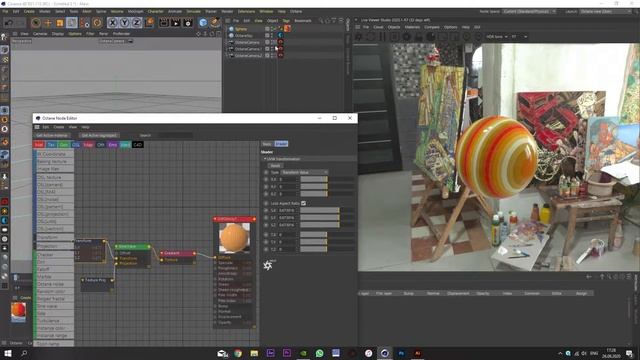The image size is (640, 360).
Task: Open the Object Manager Tags menu
Action: click(286, 20)
